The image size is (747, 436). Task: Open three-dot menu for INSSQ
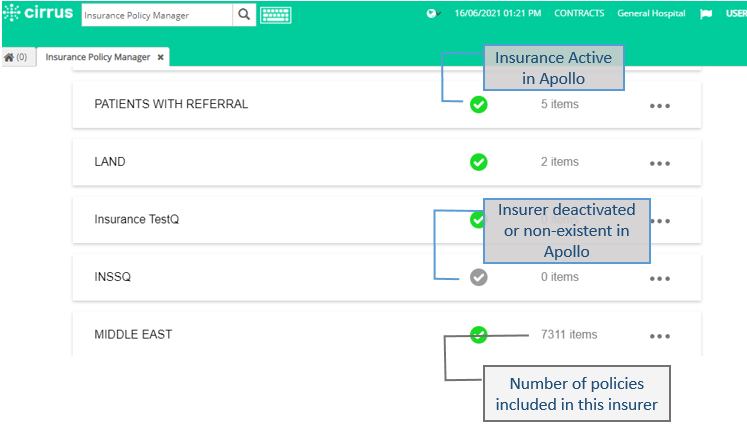tap(660, 279)
